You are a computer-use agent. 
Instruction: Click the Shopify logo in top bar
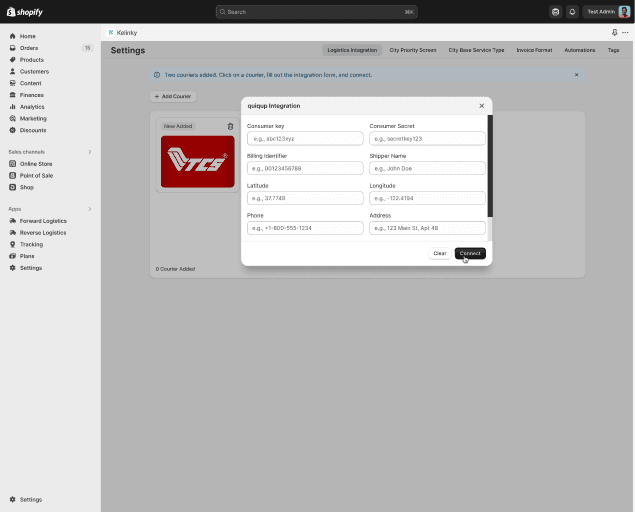(25, 12)
